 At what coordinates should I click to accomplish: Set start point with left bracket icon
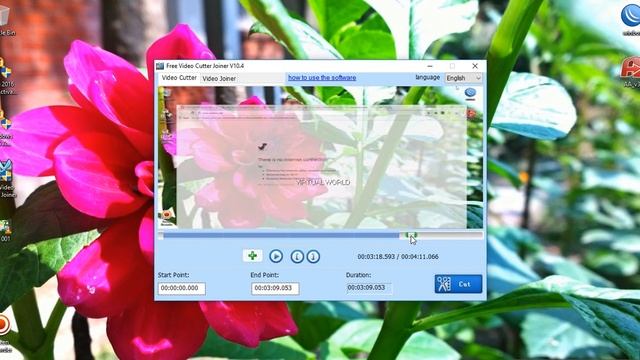297,256
